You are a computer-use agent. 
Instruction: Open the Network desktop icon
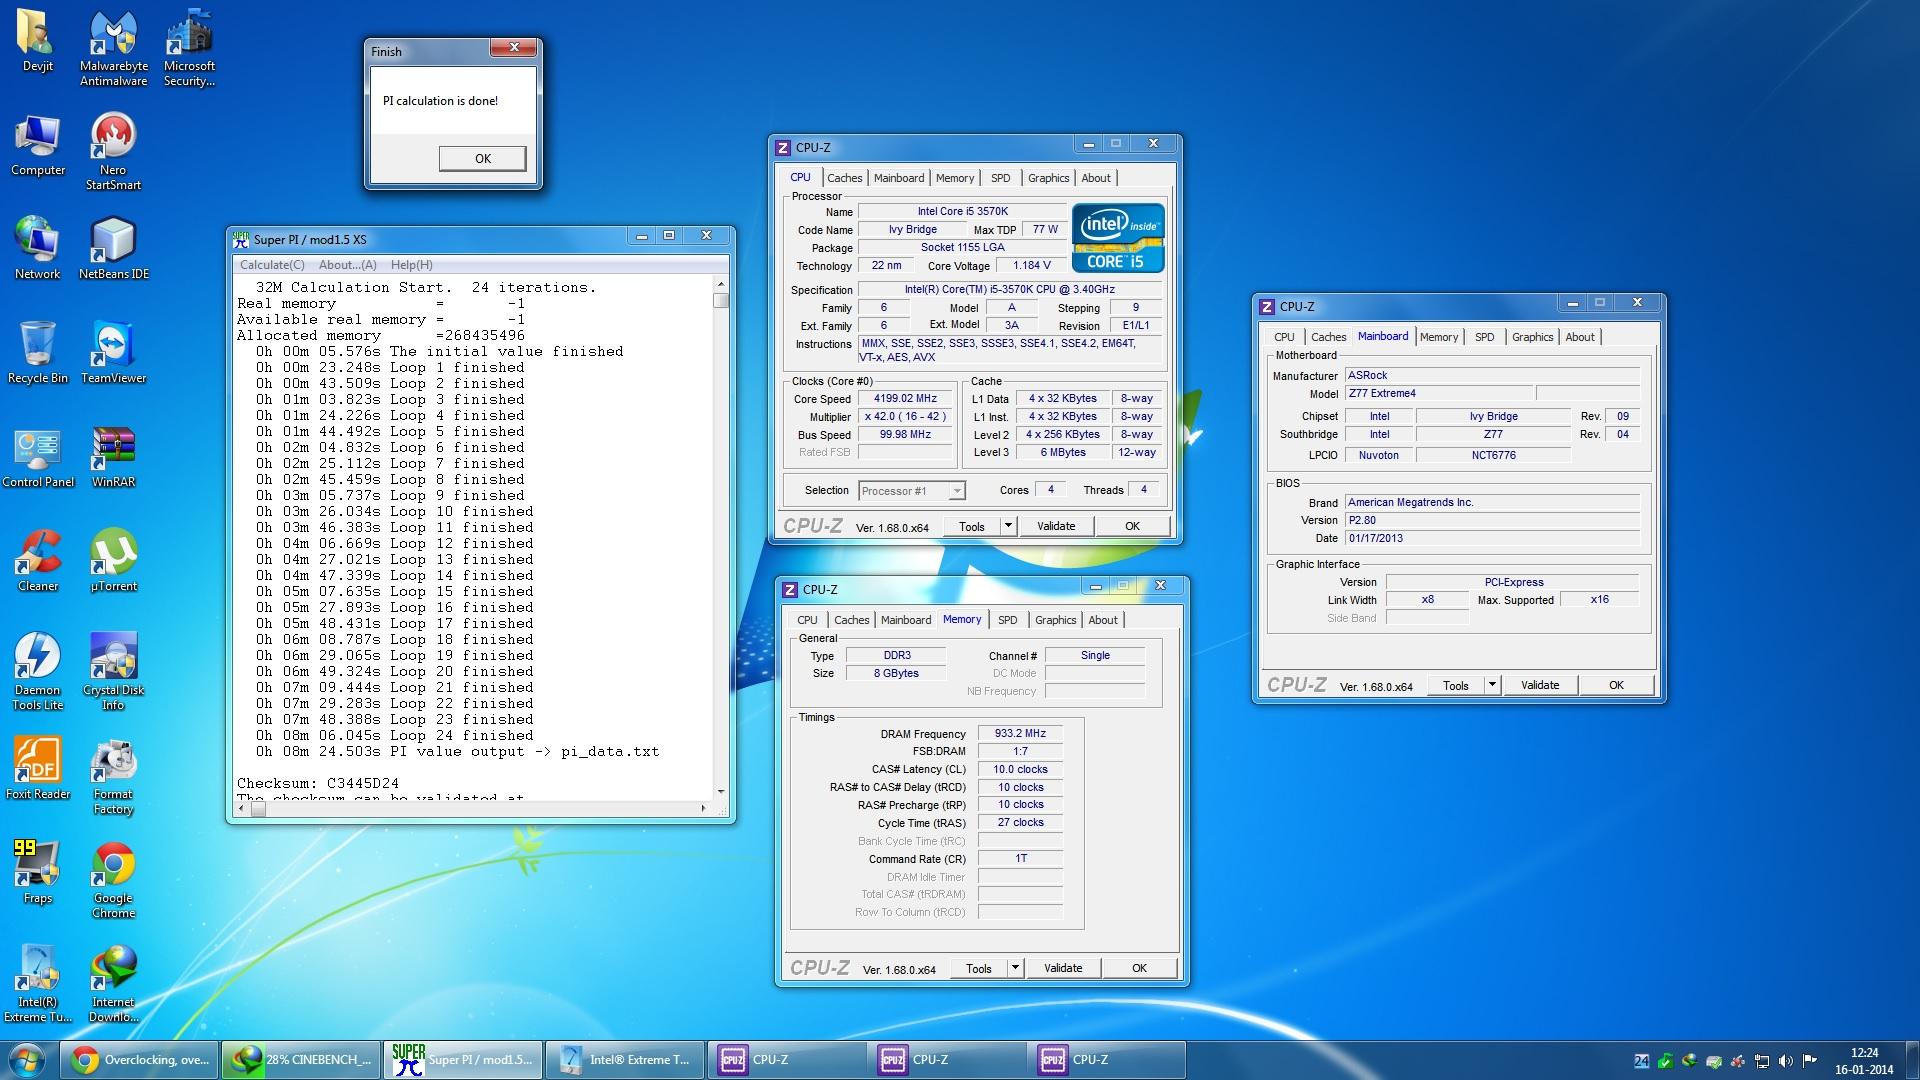point(37,248)
